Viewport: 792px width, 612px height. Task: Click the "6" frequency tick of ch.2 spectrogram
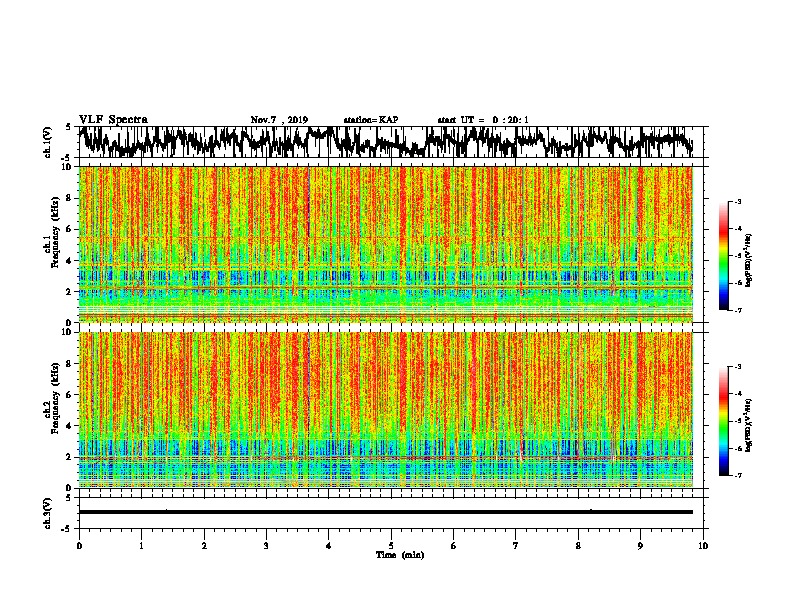(x=70, y=394)
